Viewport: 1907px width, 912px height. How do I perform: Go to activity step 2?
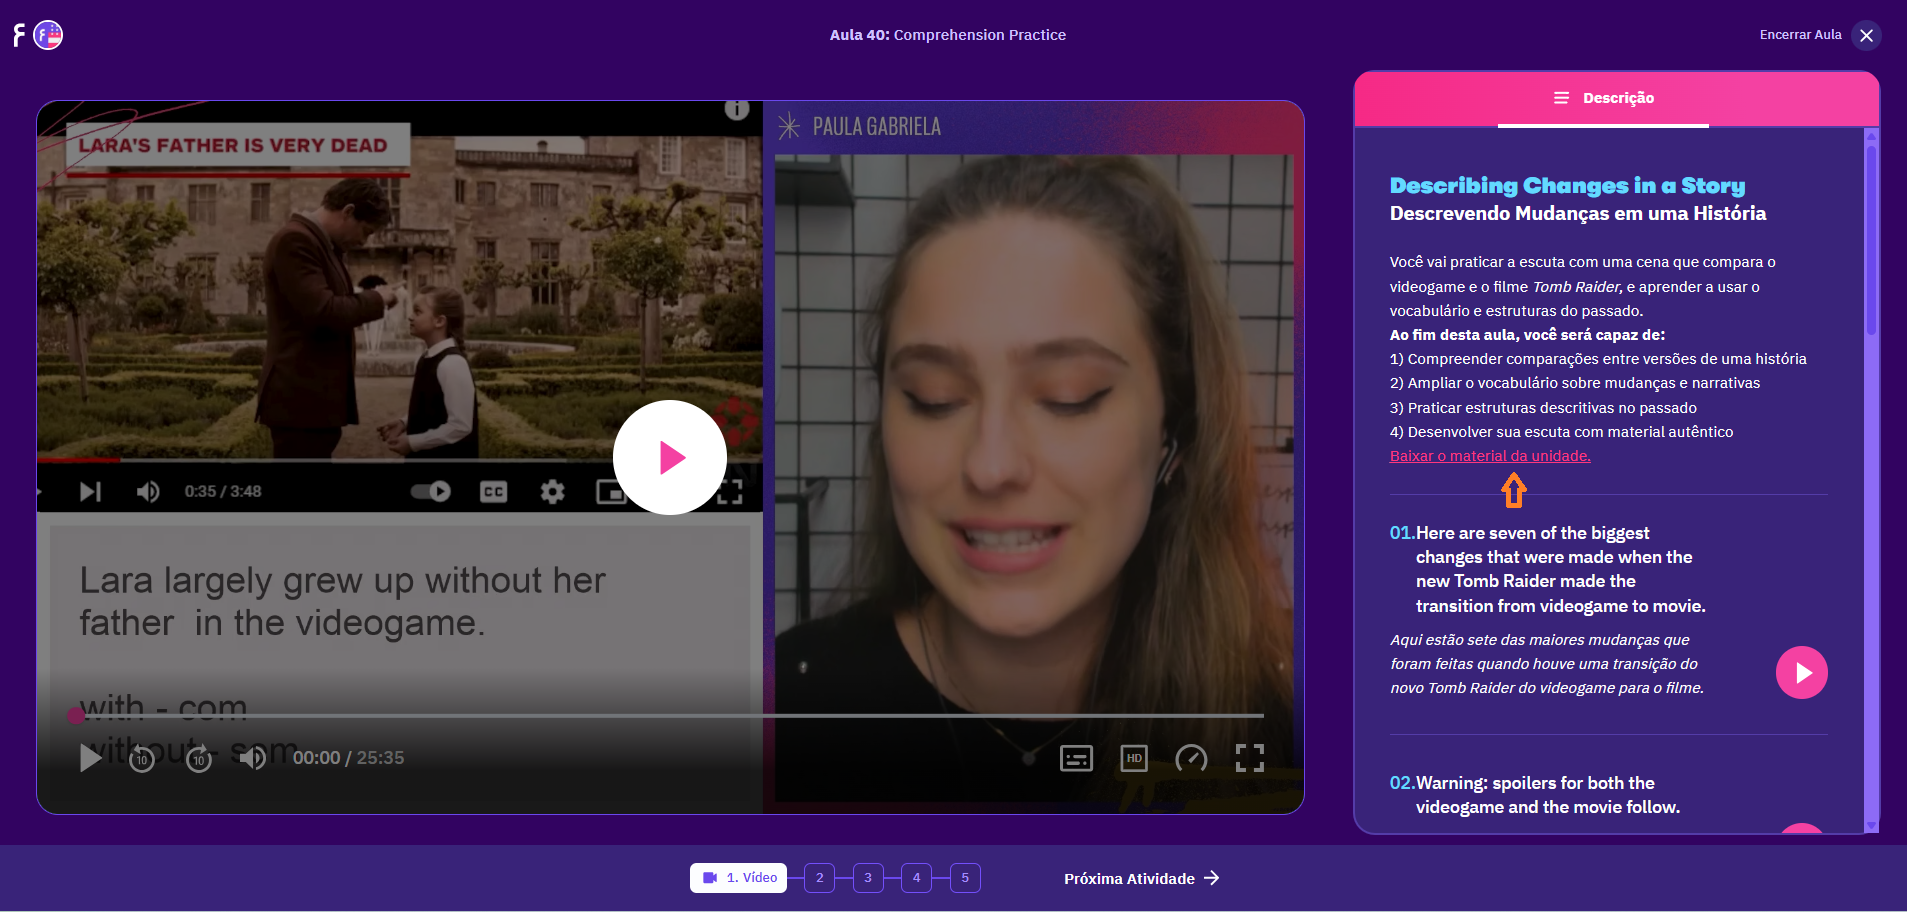[819, 878]
